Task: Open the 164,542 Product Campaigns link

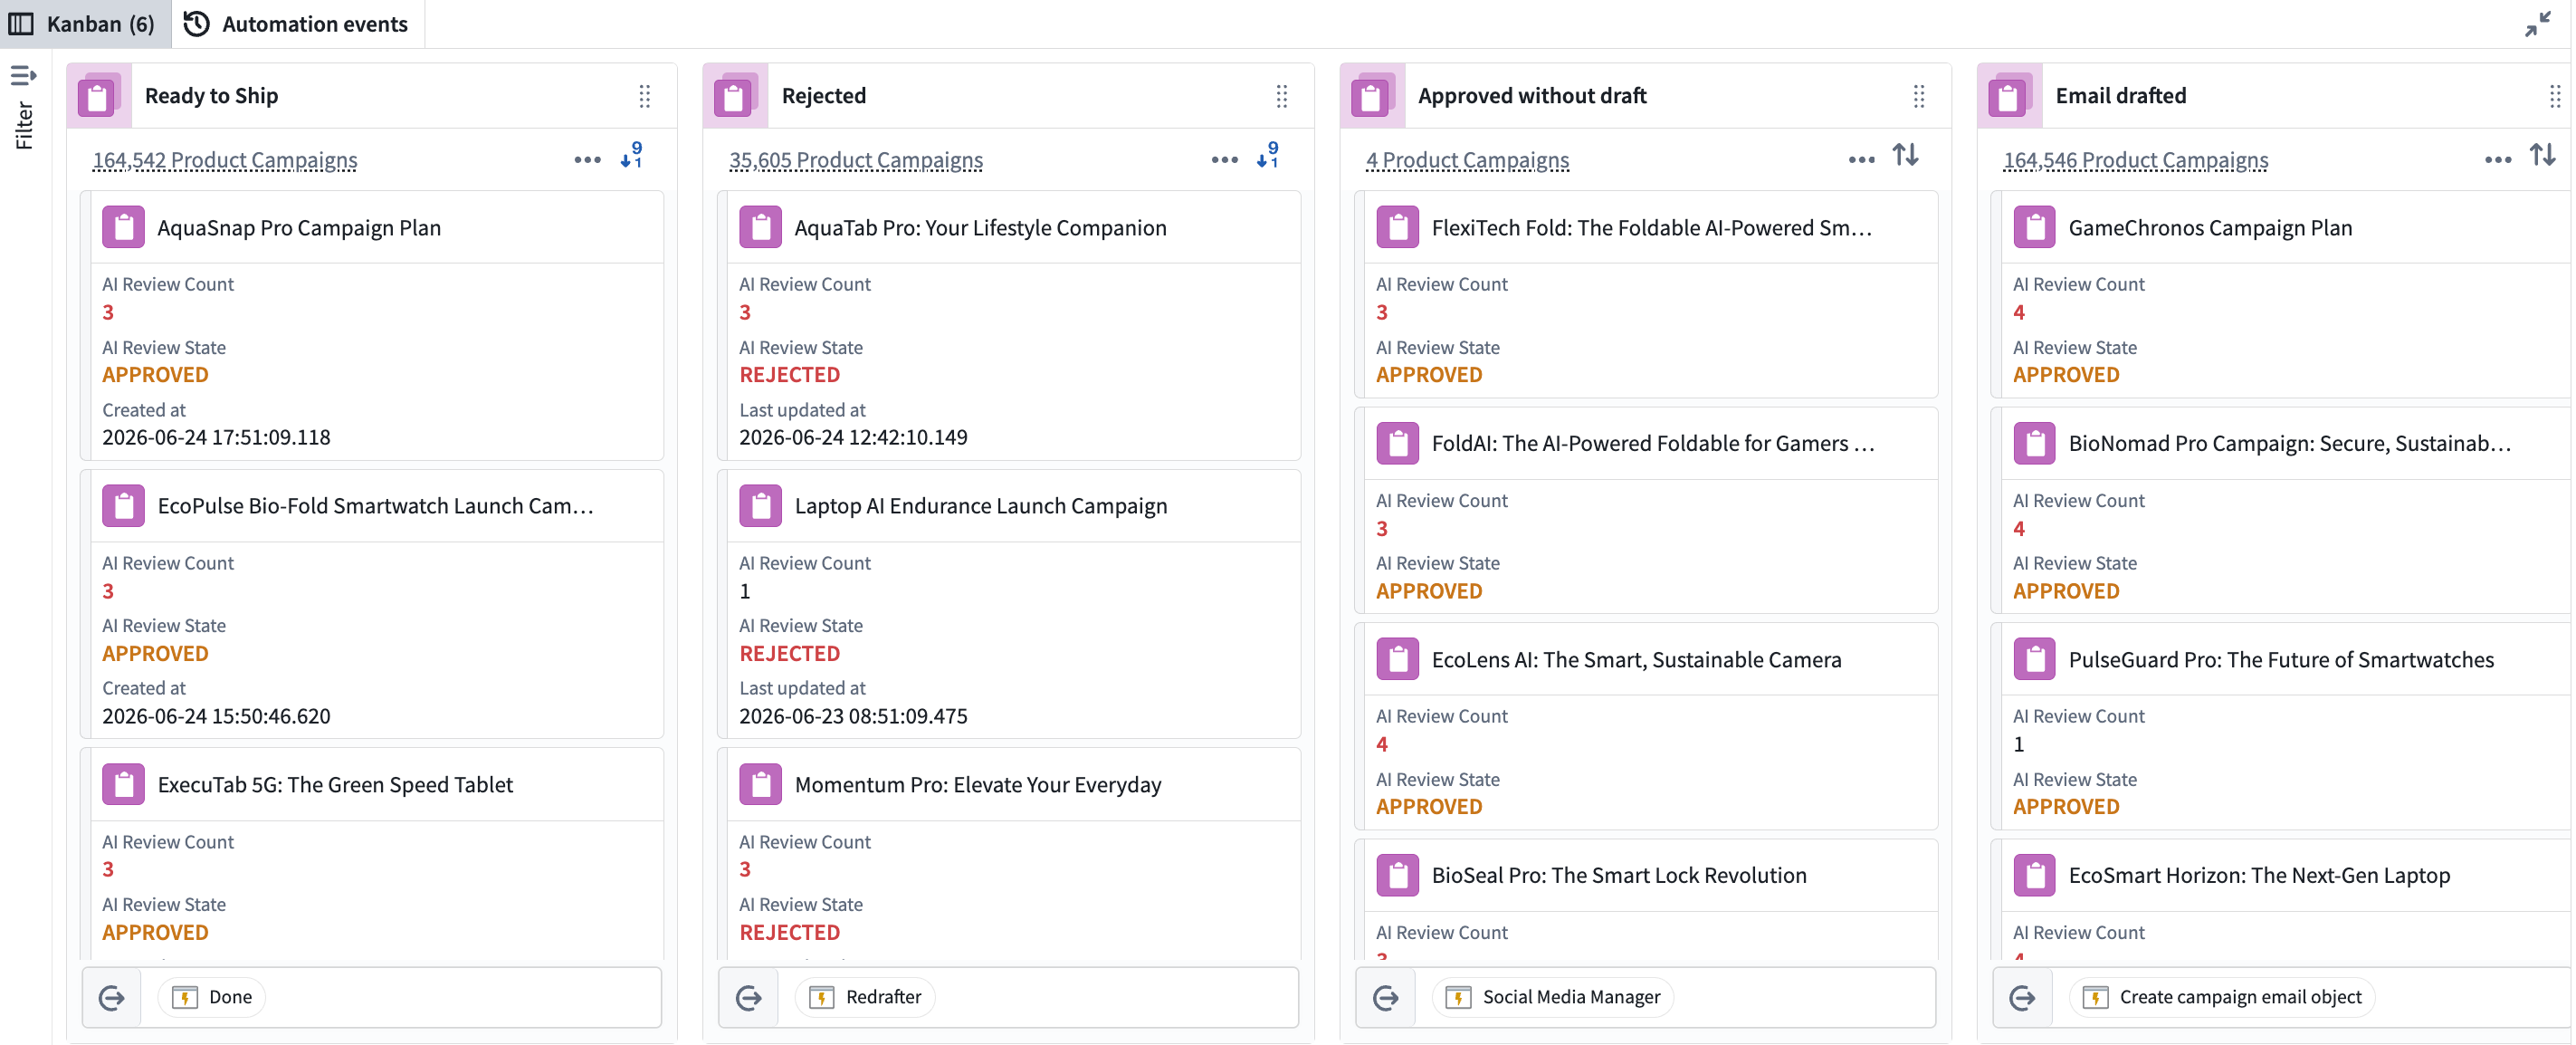Action: [225, 160]
